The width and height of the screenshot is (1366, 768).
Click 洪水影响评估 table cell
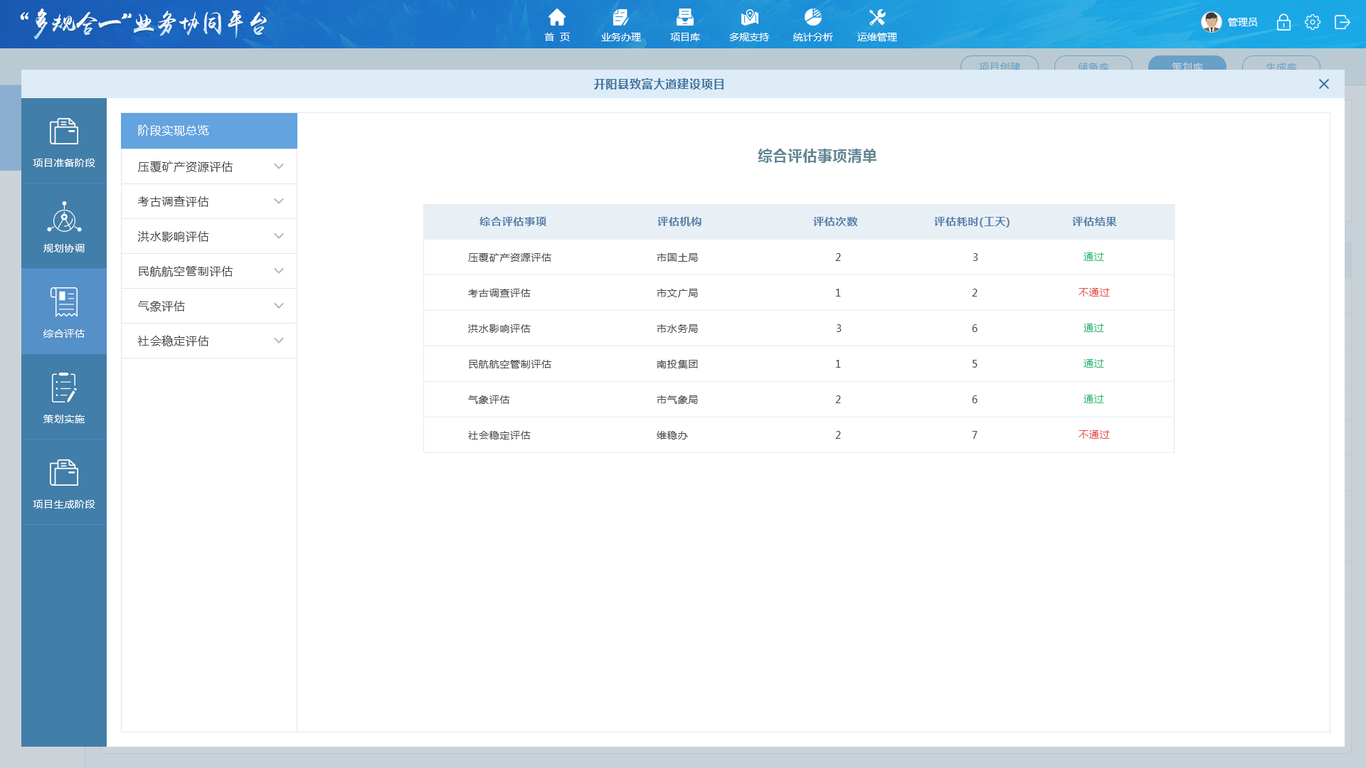pyautogui.click(x=499, y=329)
